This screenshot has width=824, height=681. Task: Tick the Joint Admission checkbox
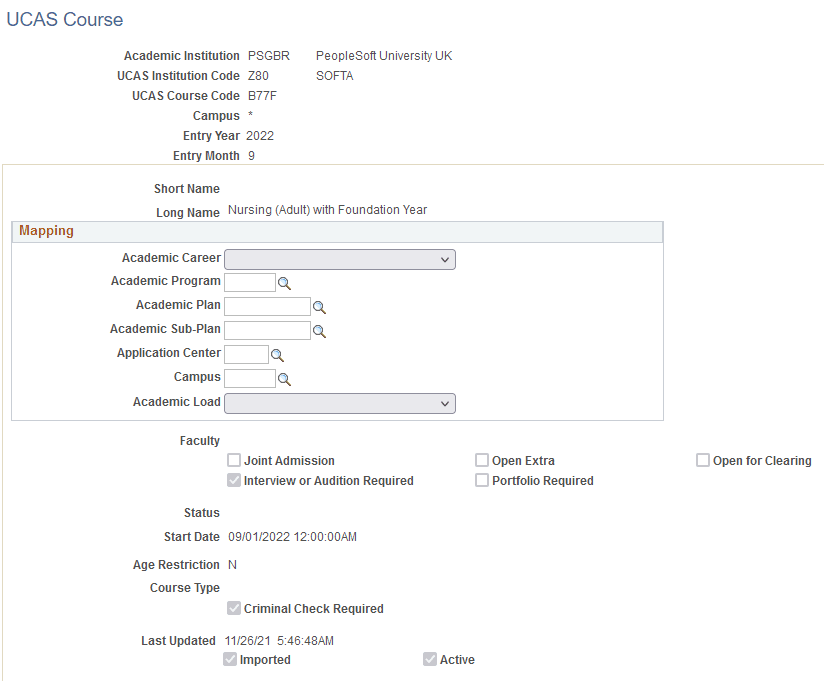[234, 460]
